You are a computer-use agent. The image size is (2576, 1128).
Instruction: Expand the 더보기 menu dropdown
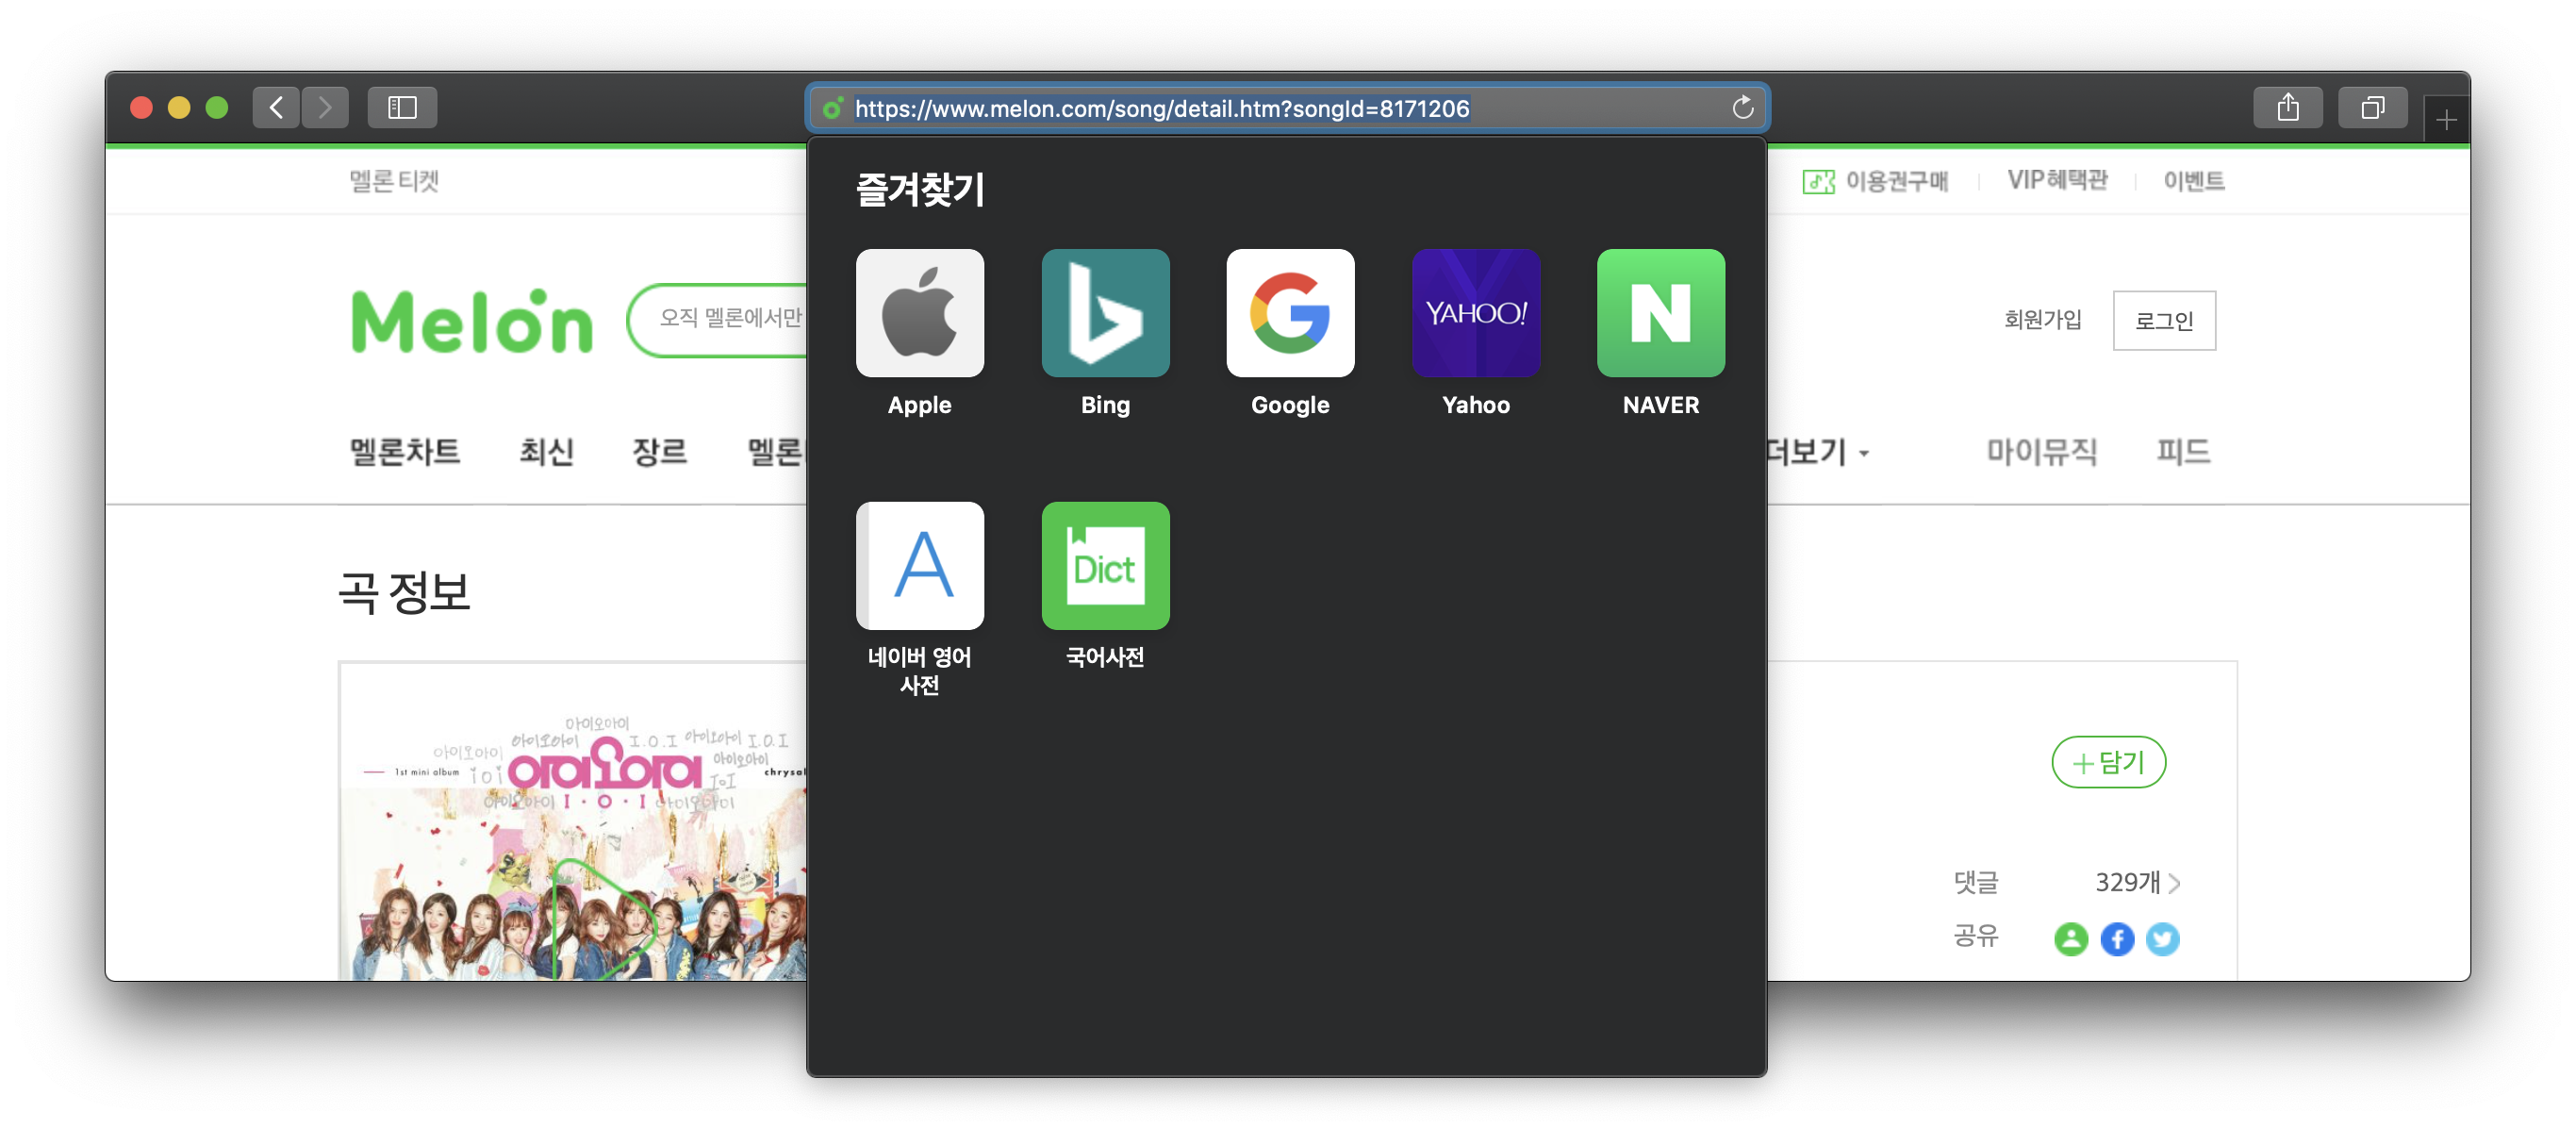pos(1818,452)
